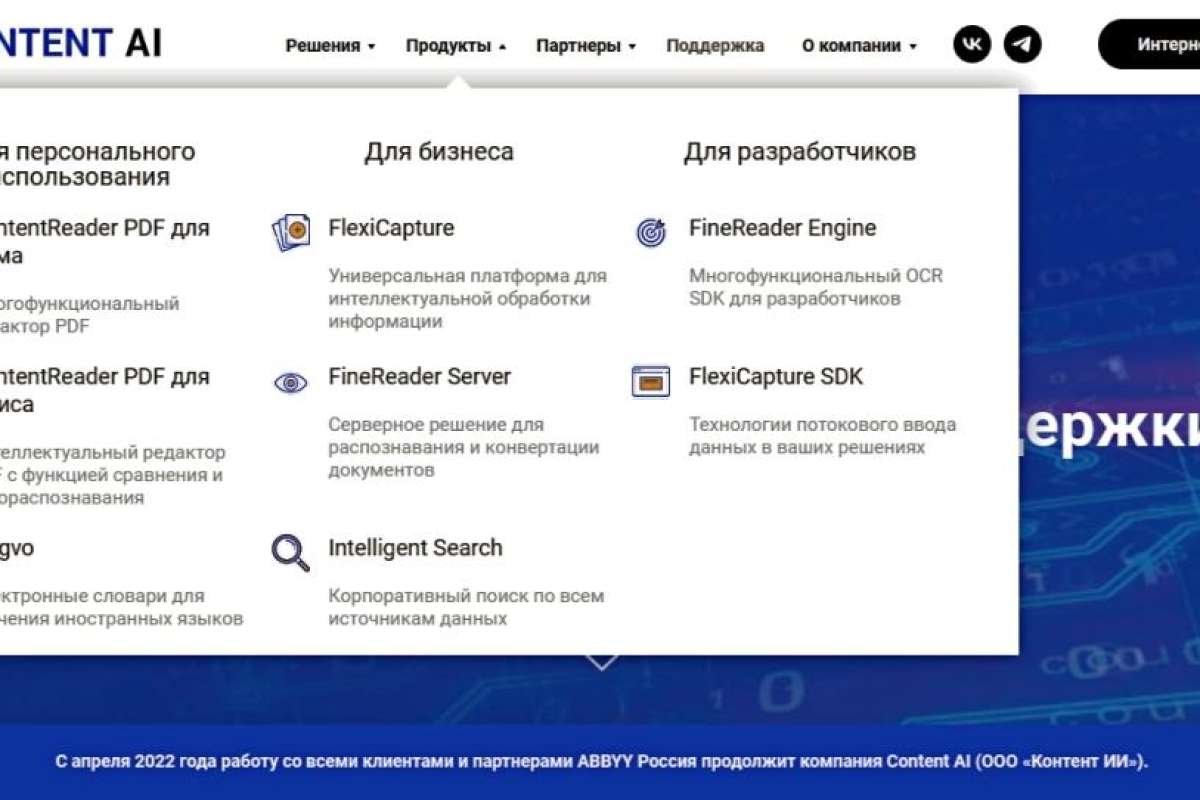Open ContentReader PDF для дома link
This screenshot has width=1200, height=800.
coord(105,241)
